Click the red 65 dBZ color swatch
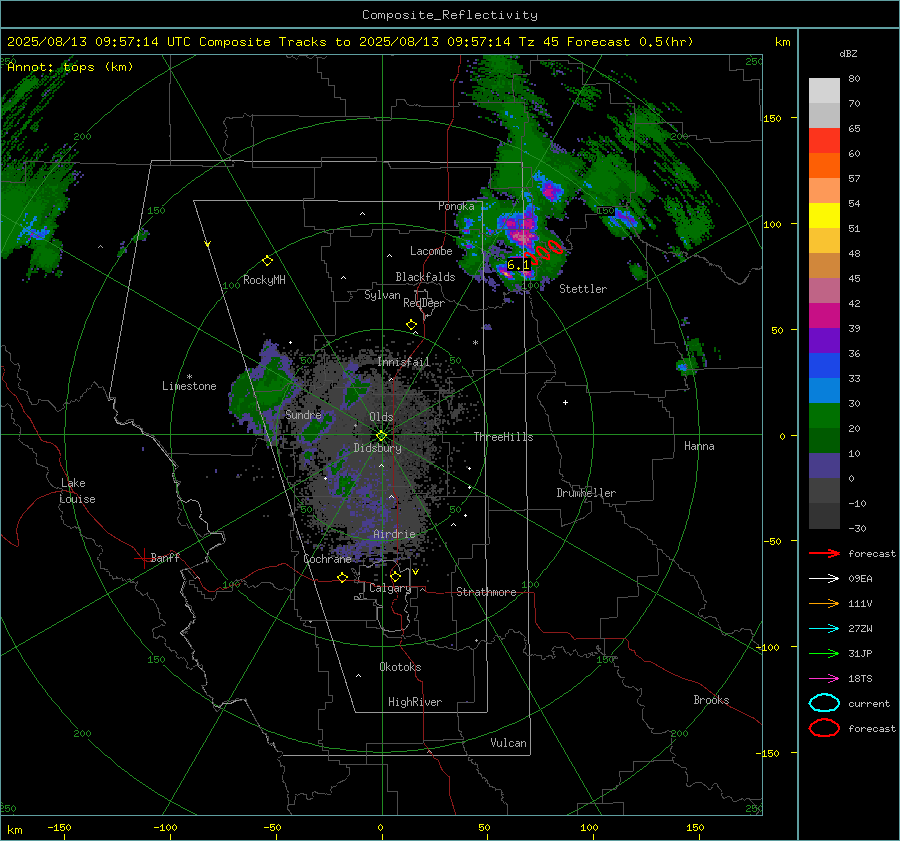This screenshot has width=900, height=841. [x=824, y=140]
